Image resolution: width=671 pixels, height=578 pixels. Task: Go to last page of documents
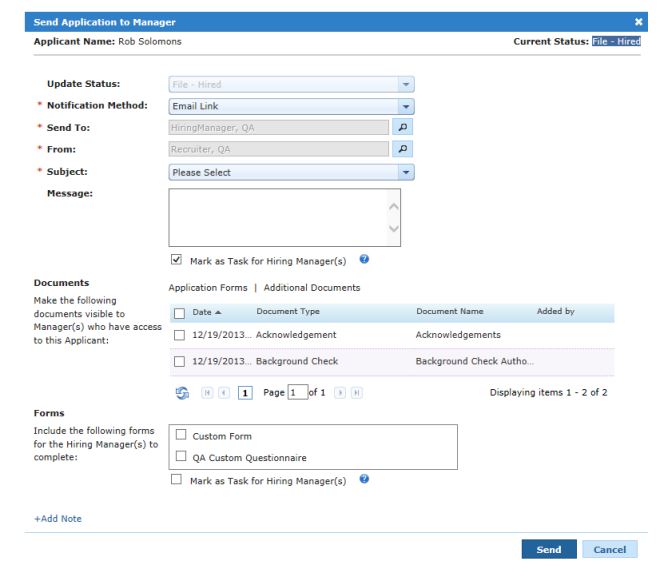point(356,392)
